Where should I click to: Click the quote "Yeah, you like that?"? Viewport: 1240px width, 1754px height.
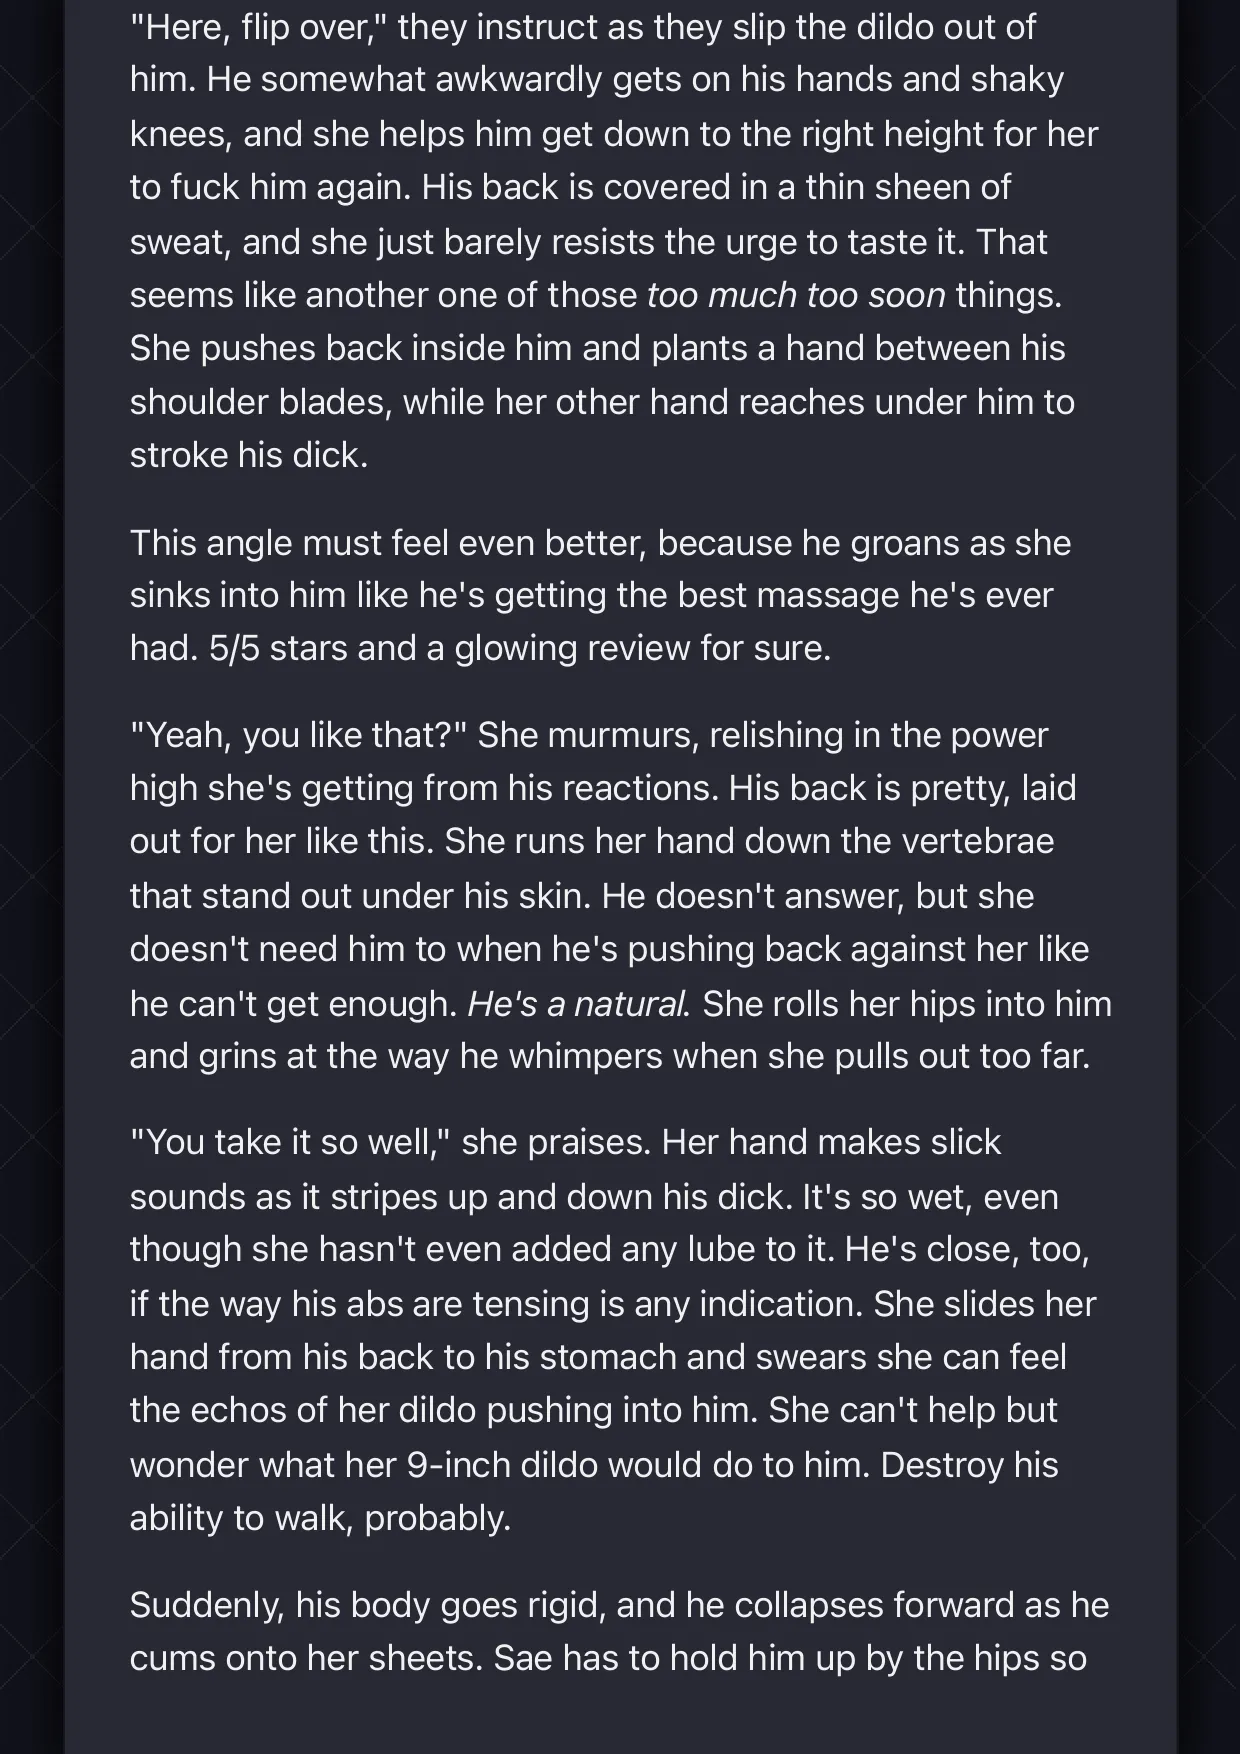299,735
